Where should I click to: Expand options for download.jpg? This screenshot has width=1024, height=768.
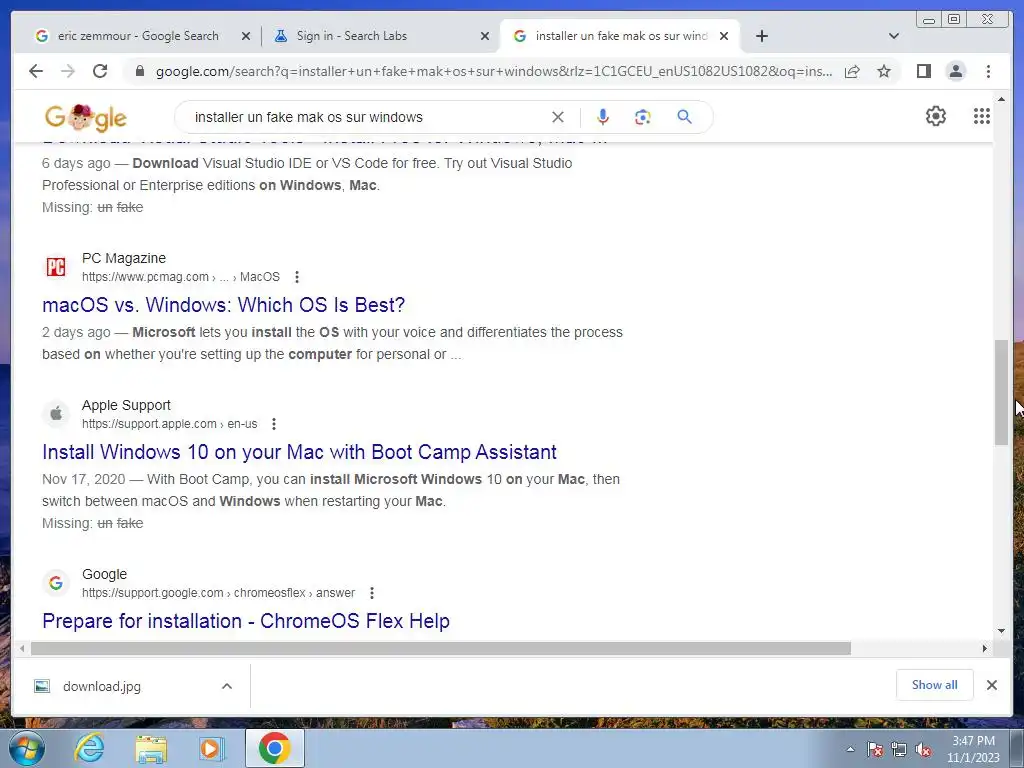coord(227,686)
